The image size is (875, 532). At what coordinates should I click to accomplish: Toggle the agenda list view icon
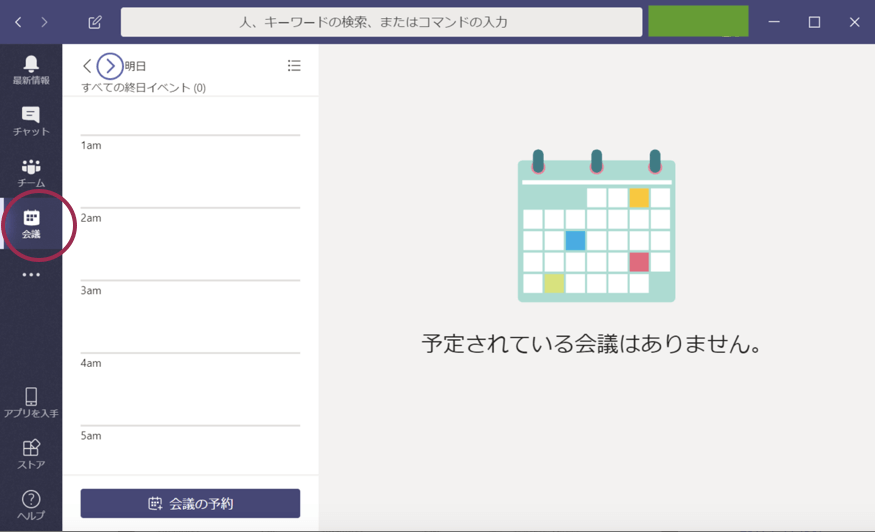pos(294,66)
